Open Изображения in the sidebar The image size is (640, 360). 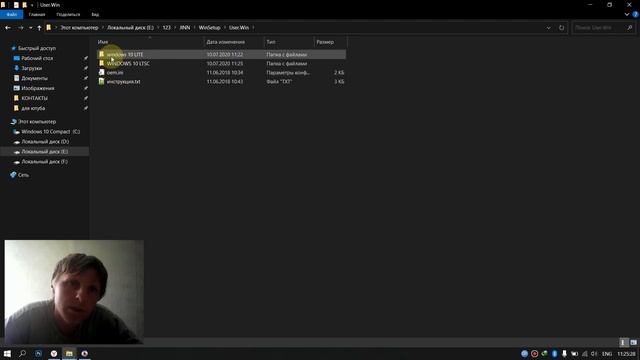[x=38, y=88]
